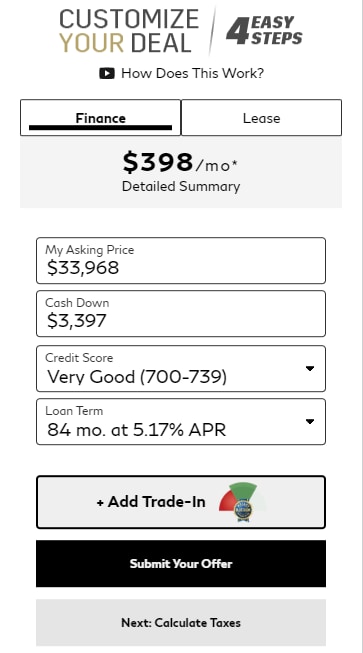This screenshot has width=363, height=653.
Task: Switch to the Lease tab
Action: [x=261, y=117]
